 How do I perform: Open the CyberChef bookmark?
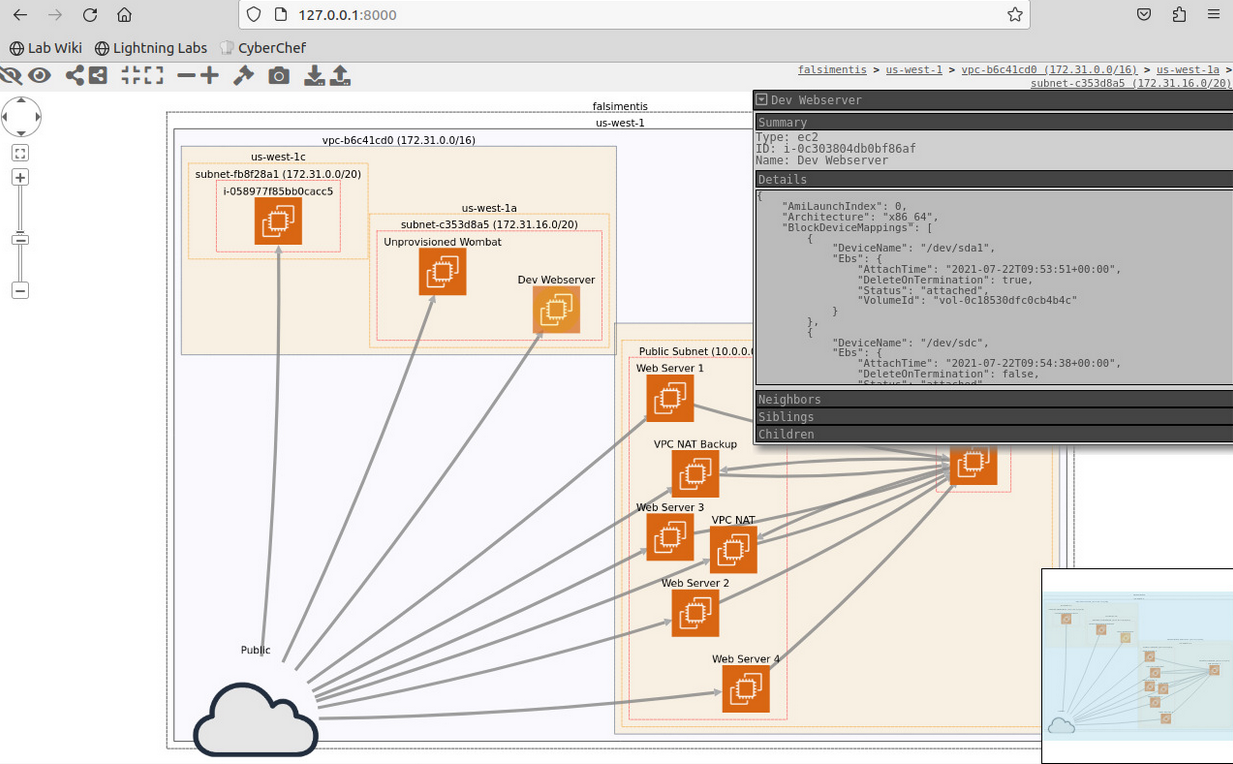click(262, 48)
